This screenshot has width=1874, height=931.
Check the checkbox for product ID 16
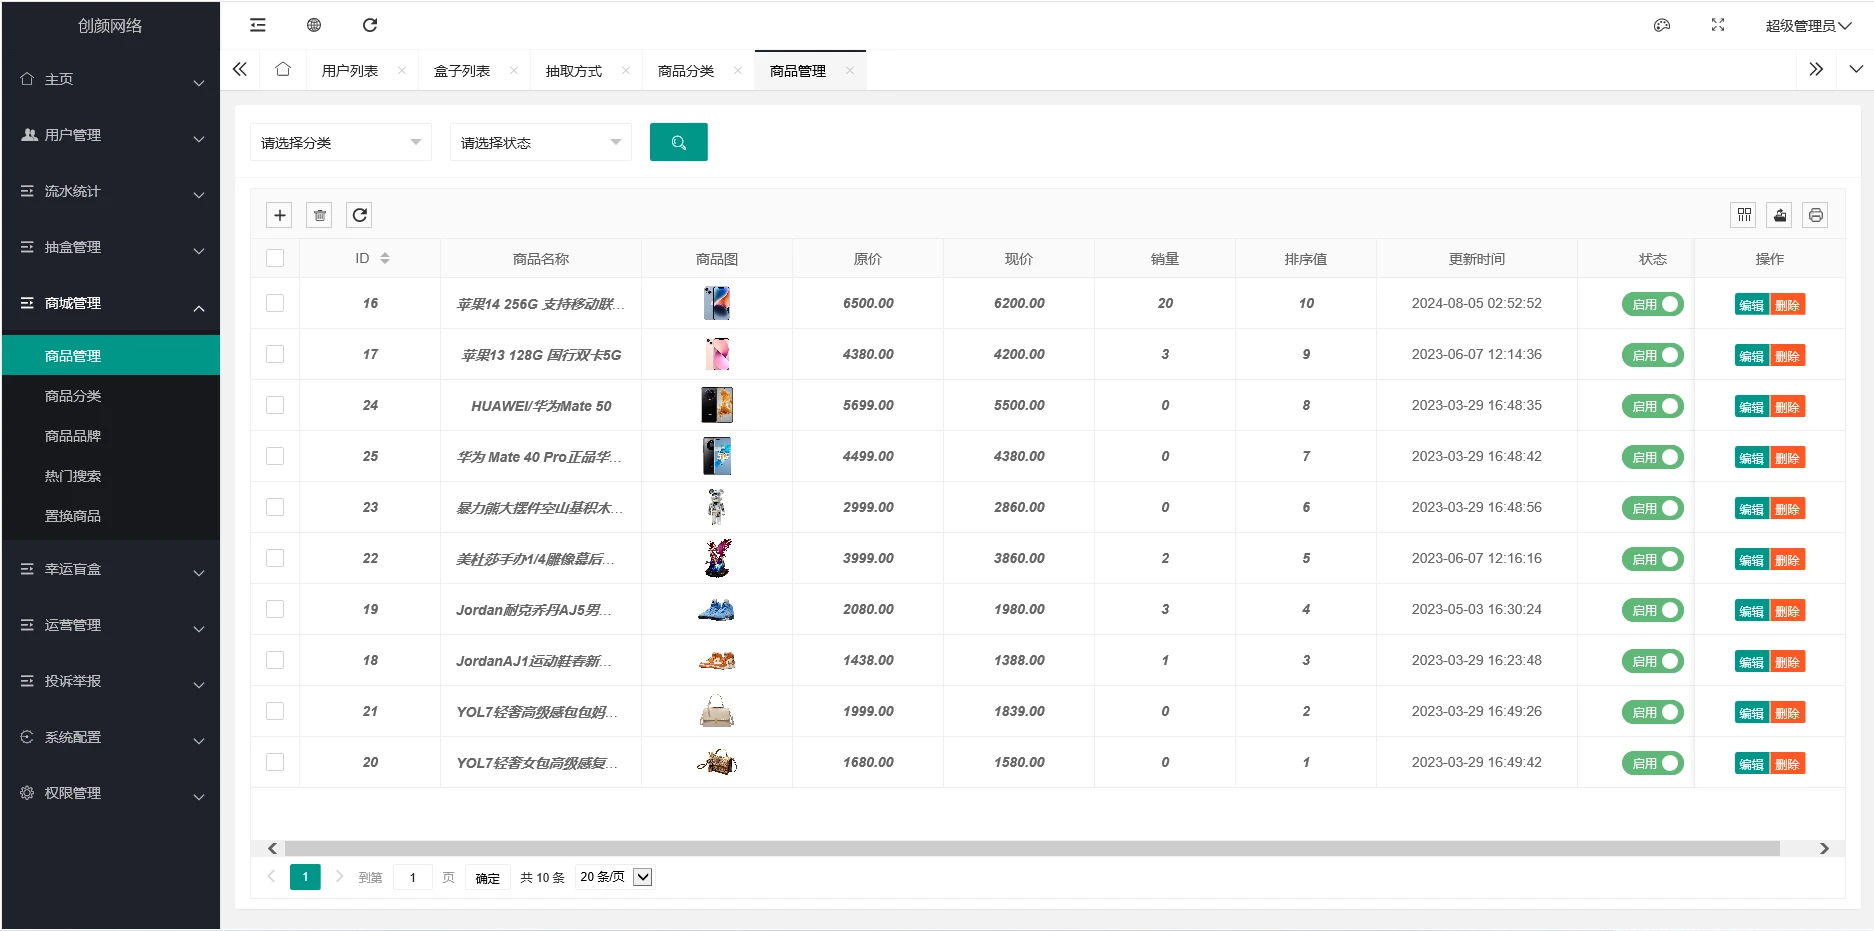[275, 303]
